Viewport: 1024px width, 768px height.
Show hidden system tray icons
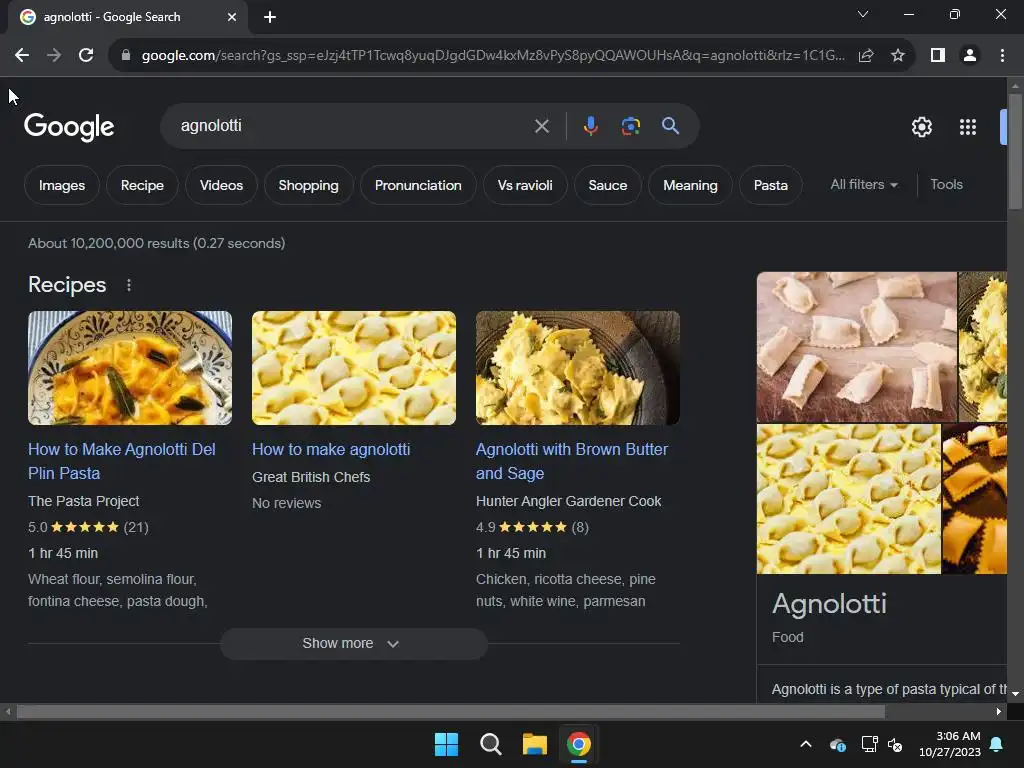(806, 744)
